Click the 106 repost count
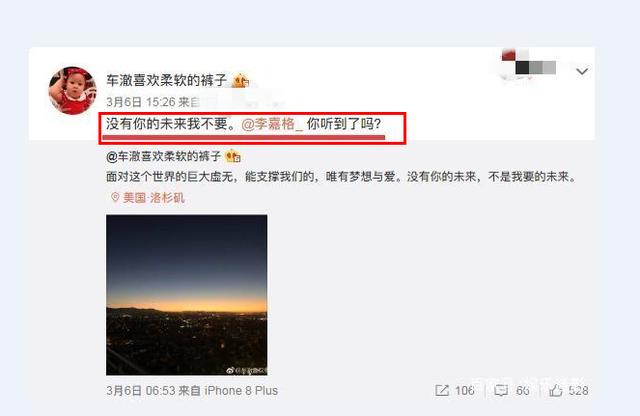This screenshot has height=416, width=640. click(465, 391)
